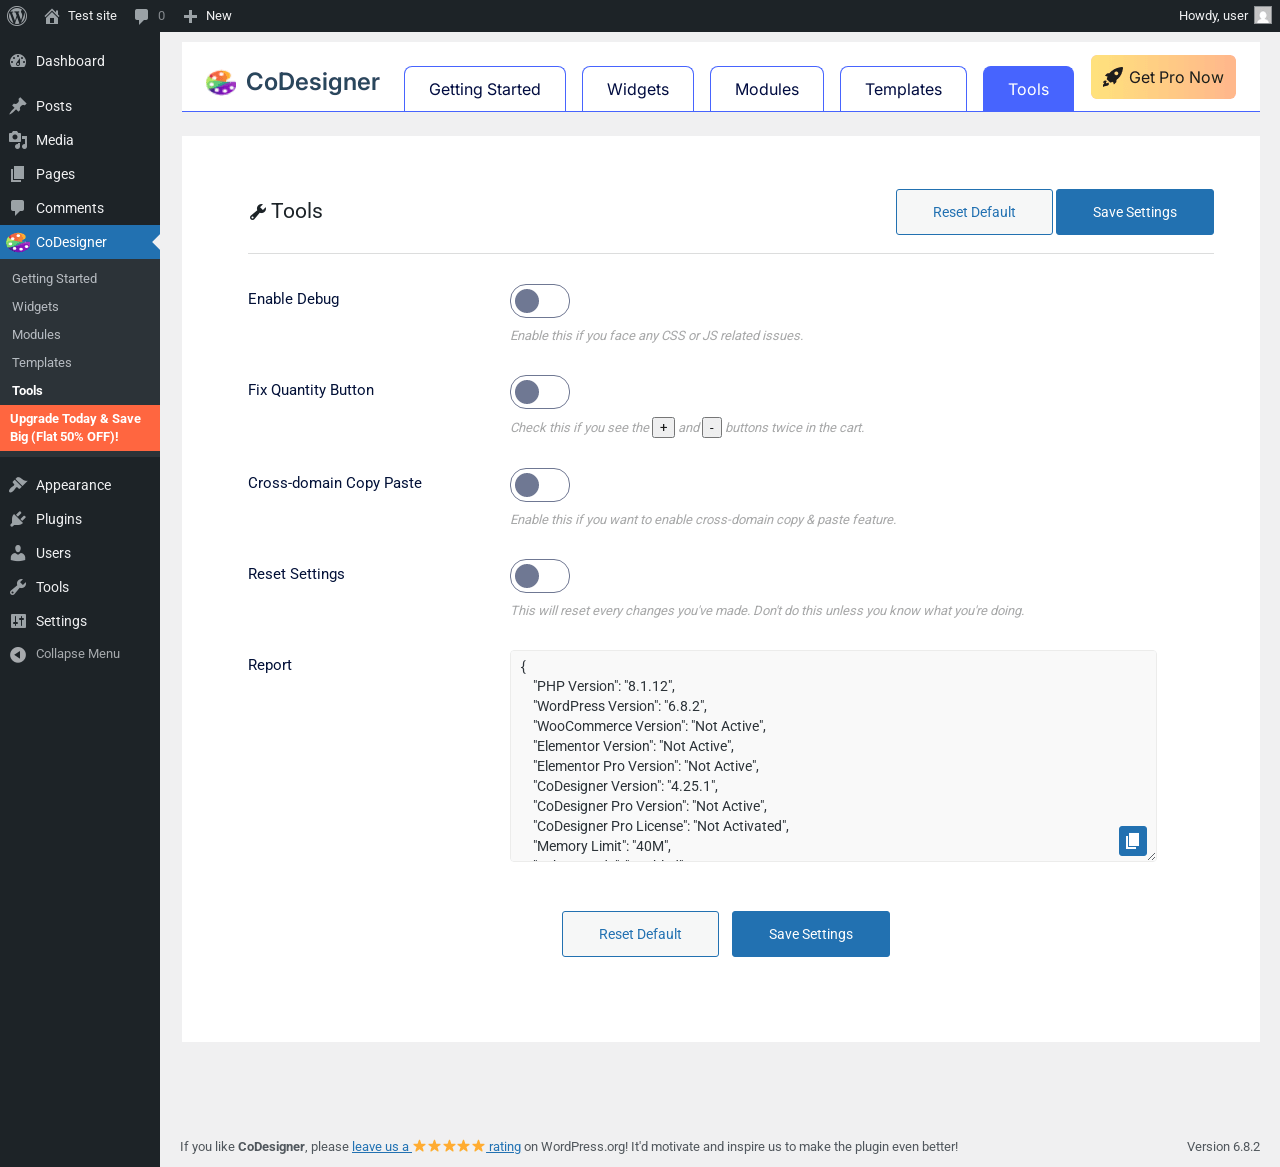1280x1167 pixels.
Task: Toggle the Enable Debug switch
Action: [x=540, y=301]
